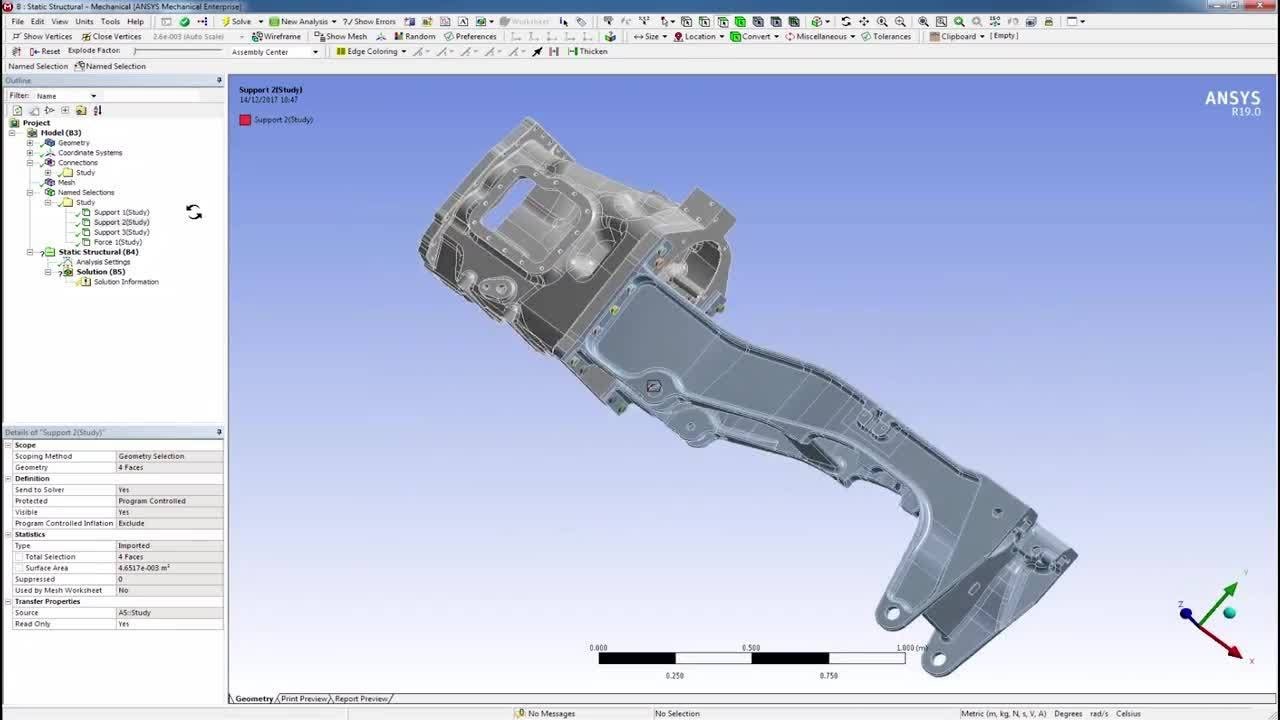Image resolution: width=1280 pixels, height=720 pixels.
Task: Select Support 1(Study) in the tree
Action: [x=121, y=212]
